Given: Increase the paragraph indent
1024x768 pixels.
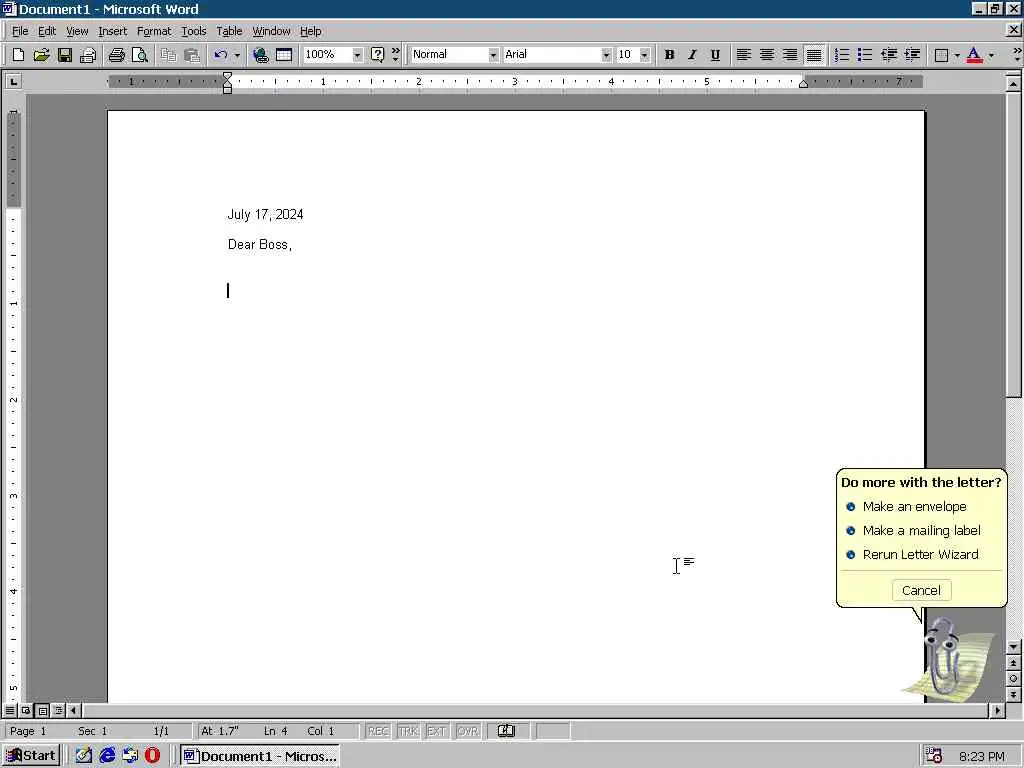Looking at the screenshot, I should (912, 55).
